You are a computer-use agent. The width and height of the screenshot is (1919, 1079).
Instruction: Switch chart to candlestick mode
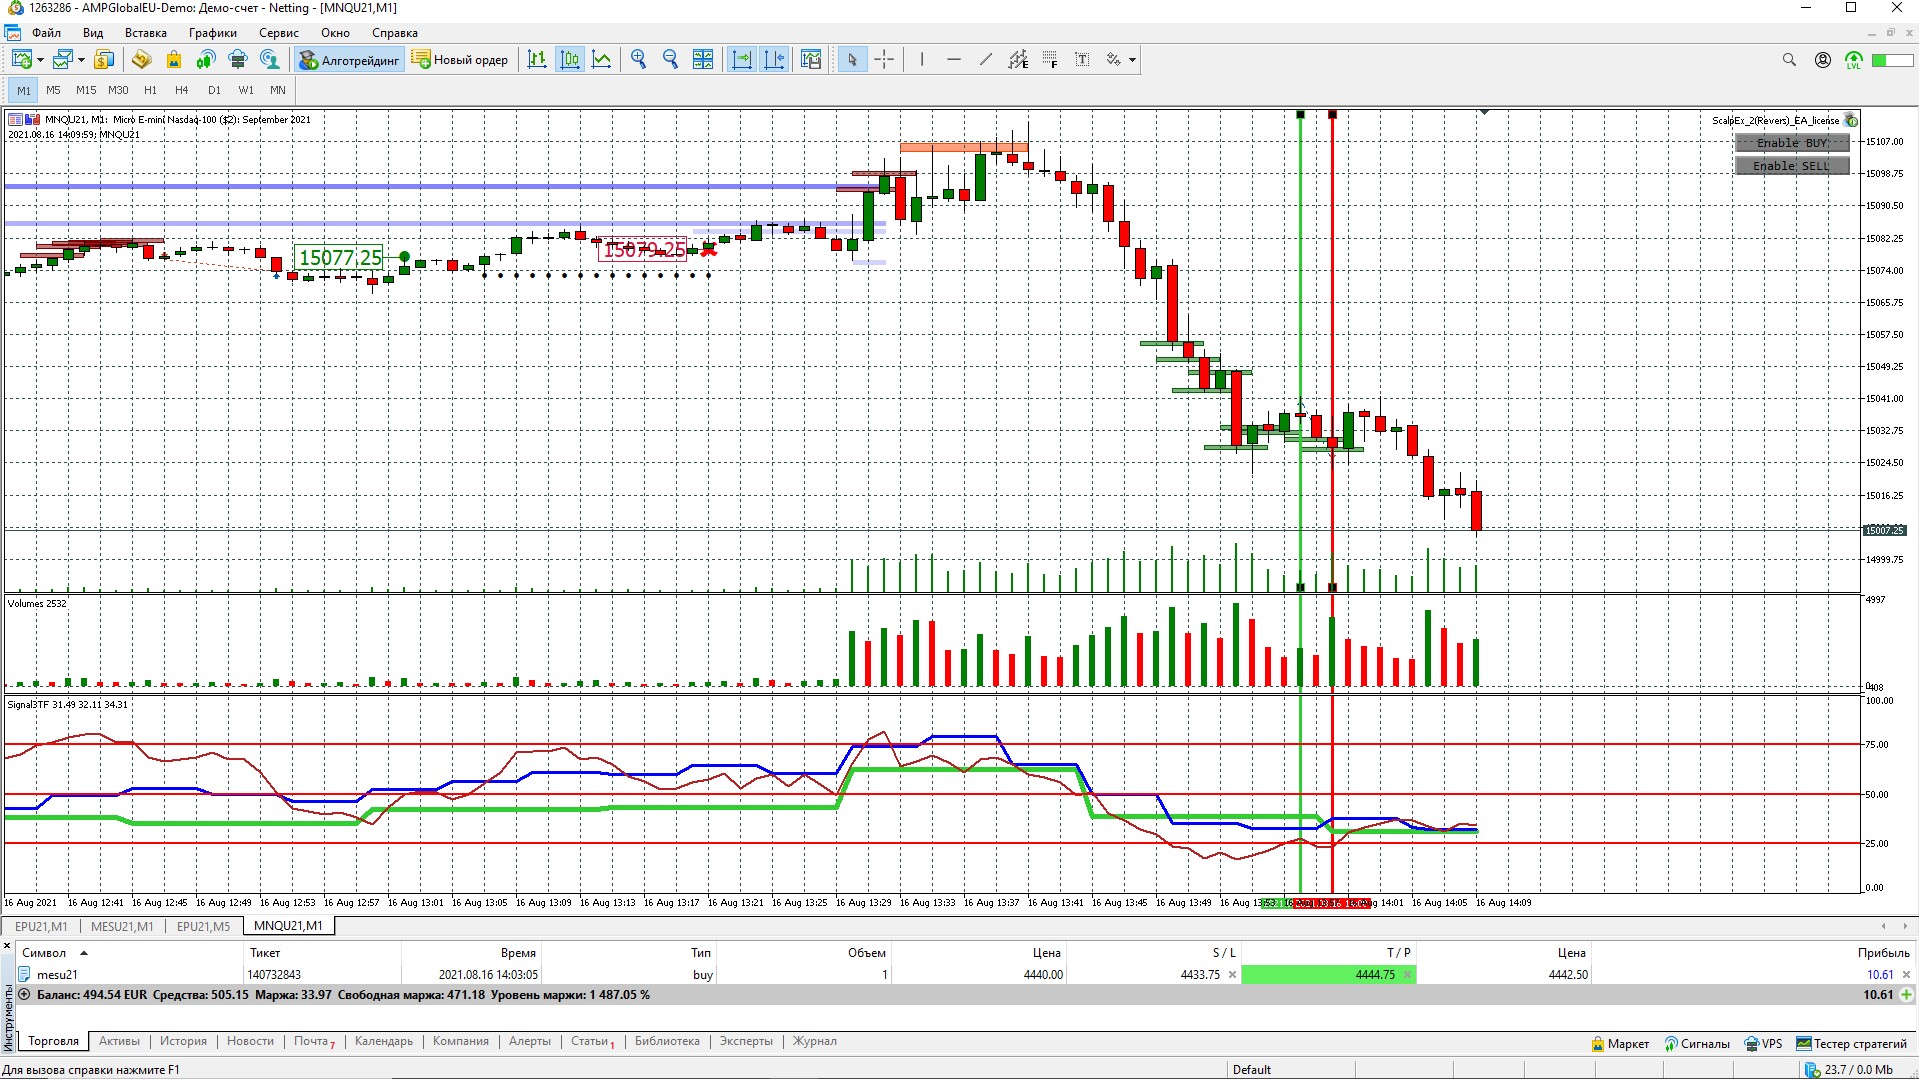pos(570,60)
